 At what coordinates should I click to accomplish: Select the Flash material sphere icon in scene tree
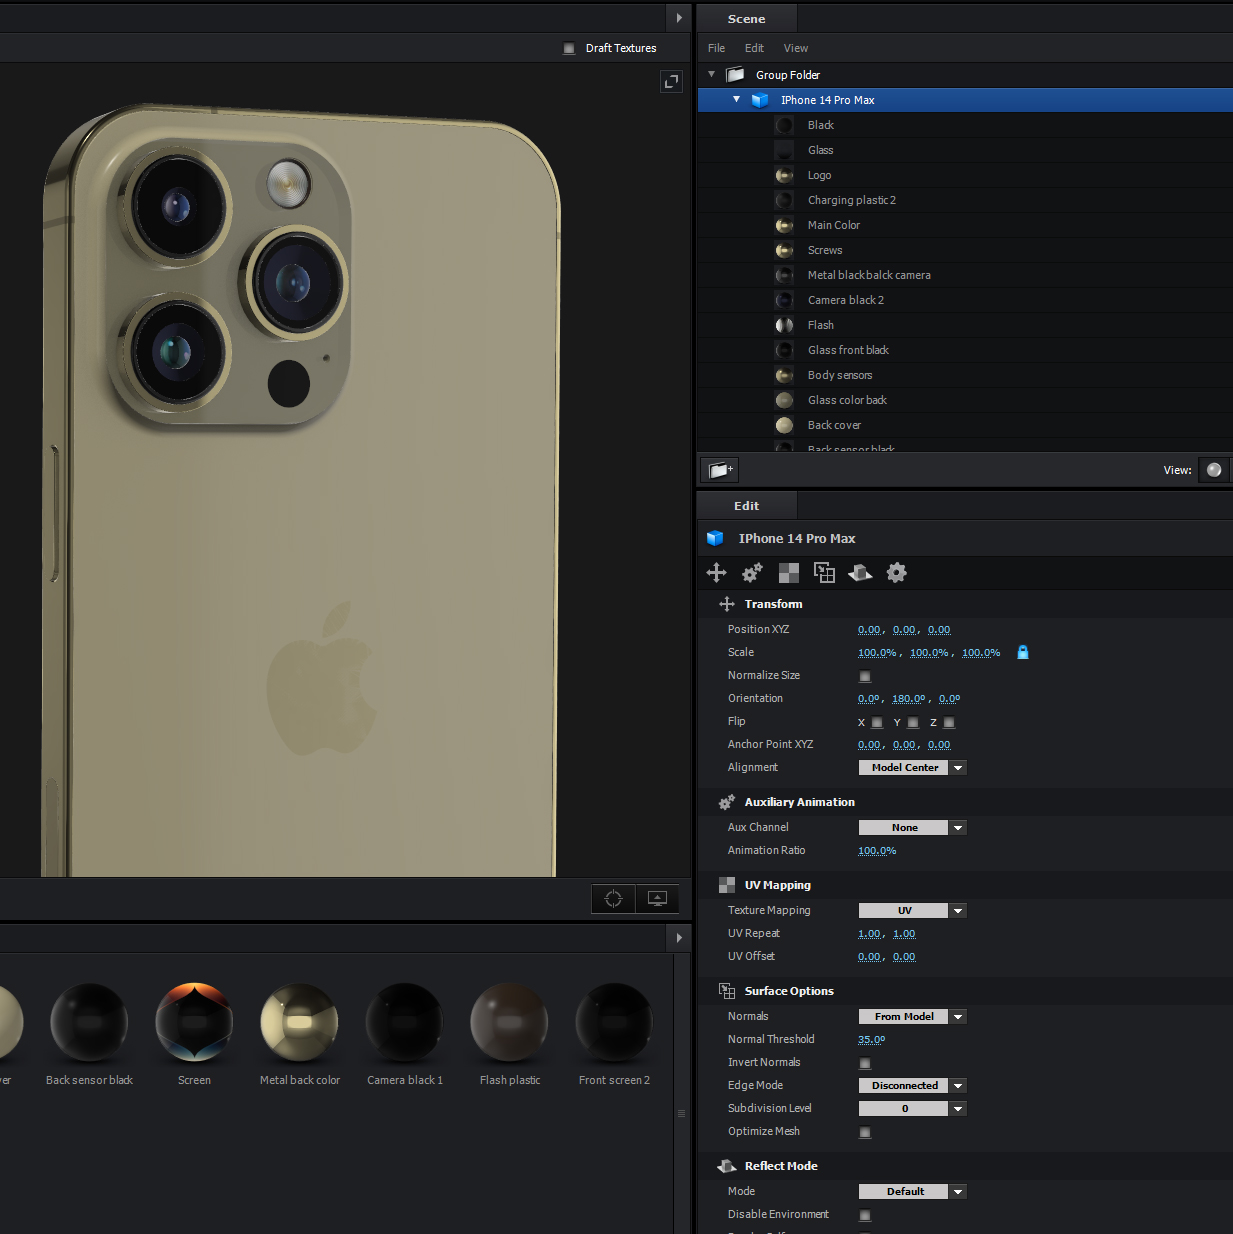(x=784, y=325)
